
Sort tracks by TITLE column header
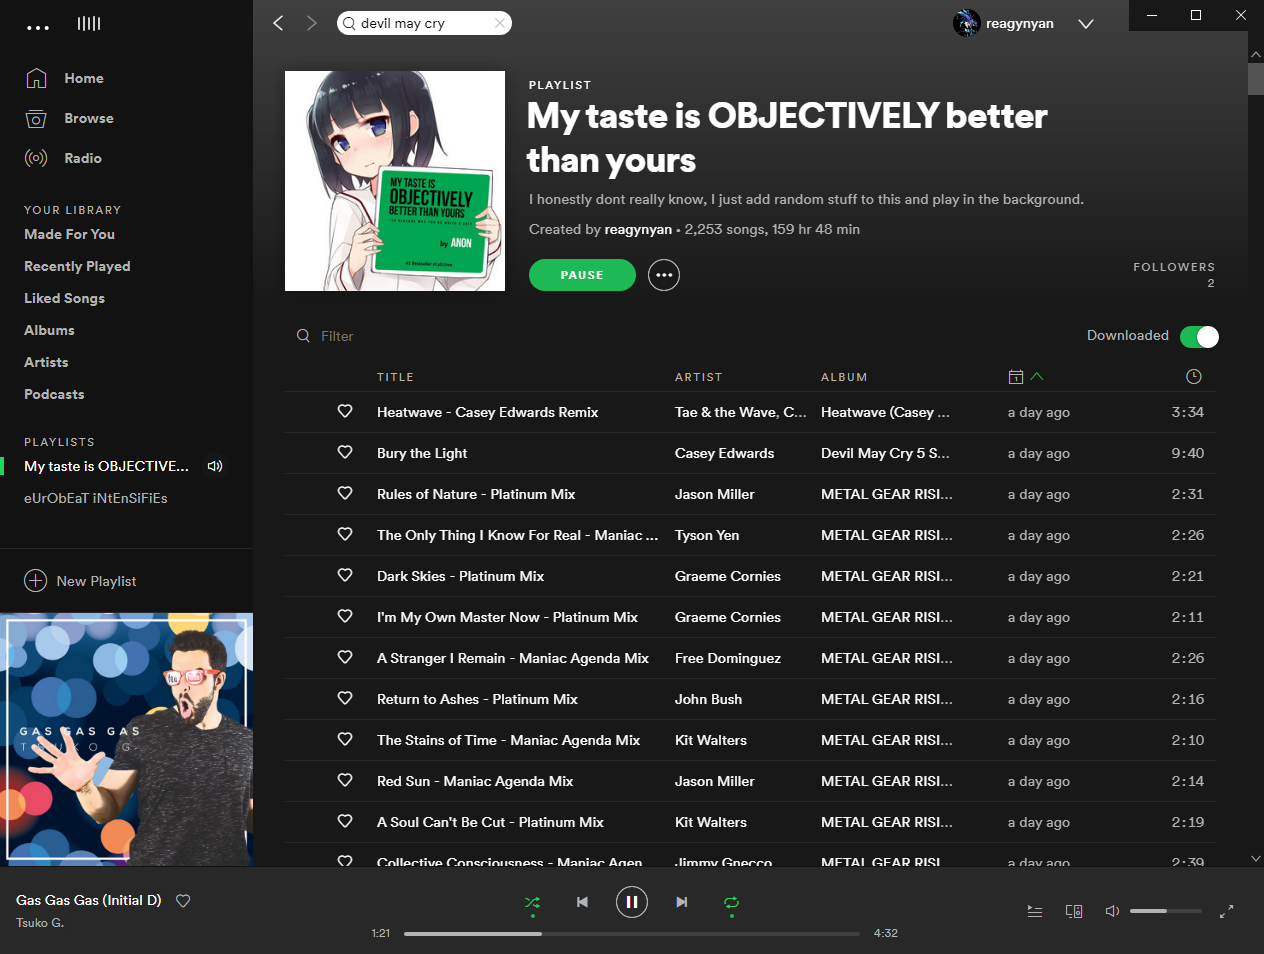click(x=395, y=377)
